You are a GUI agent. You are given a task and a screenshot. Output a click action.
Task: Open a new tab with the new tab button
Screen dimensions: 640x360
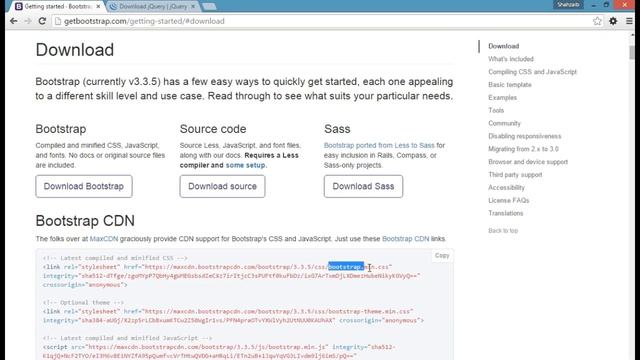209,7
